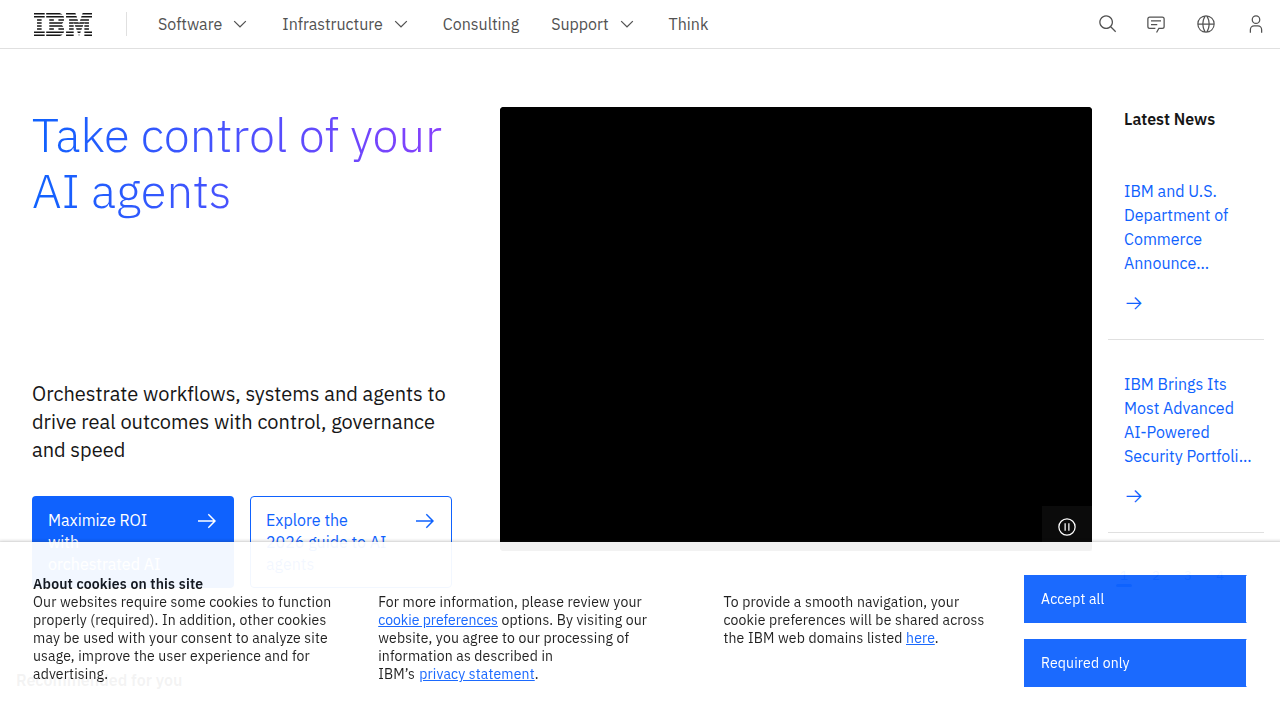Screen dimensions: 1280x720
Task: Open IBM Brings Its Most Advanced AI-Powered news
Action: [x=1187, y=420]
